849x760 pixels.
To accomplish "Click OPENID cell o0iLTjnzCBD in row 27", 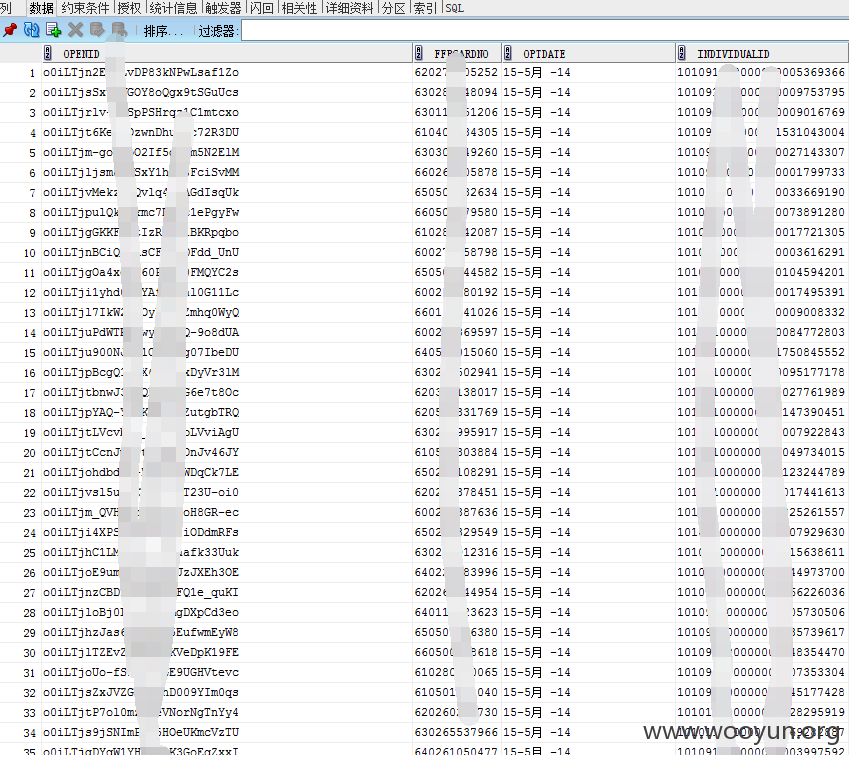I will [227, 593].
